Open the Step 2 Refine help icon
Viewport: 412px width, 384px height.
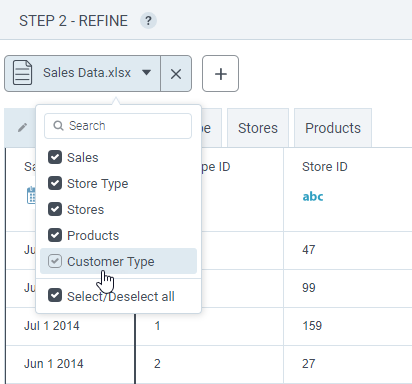148,21
